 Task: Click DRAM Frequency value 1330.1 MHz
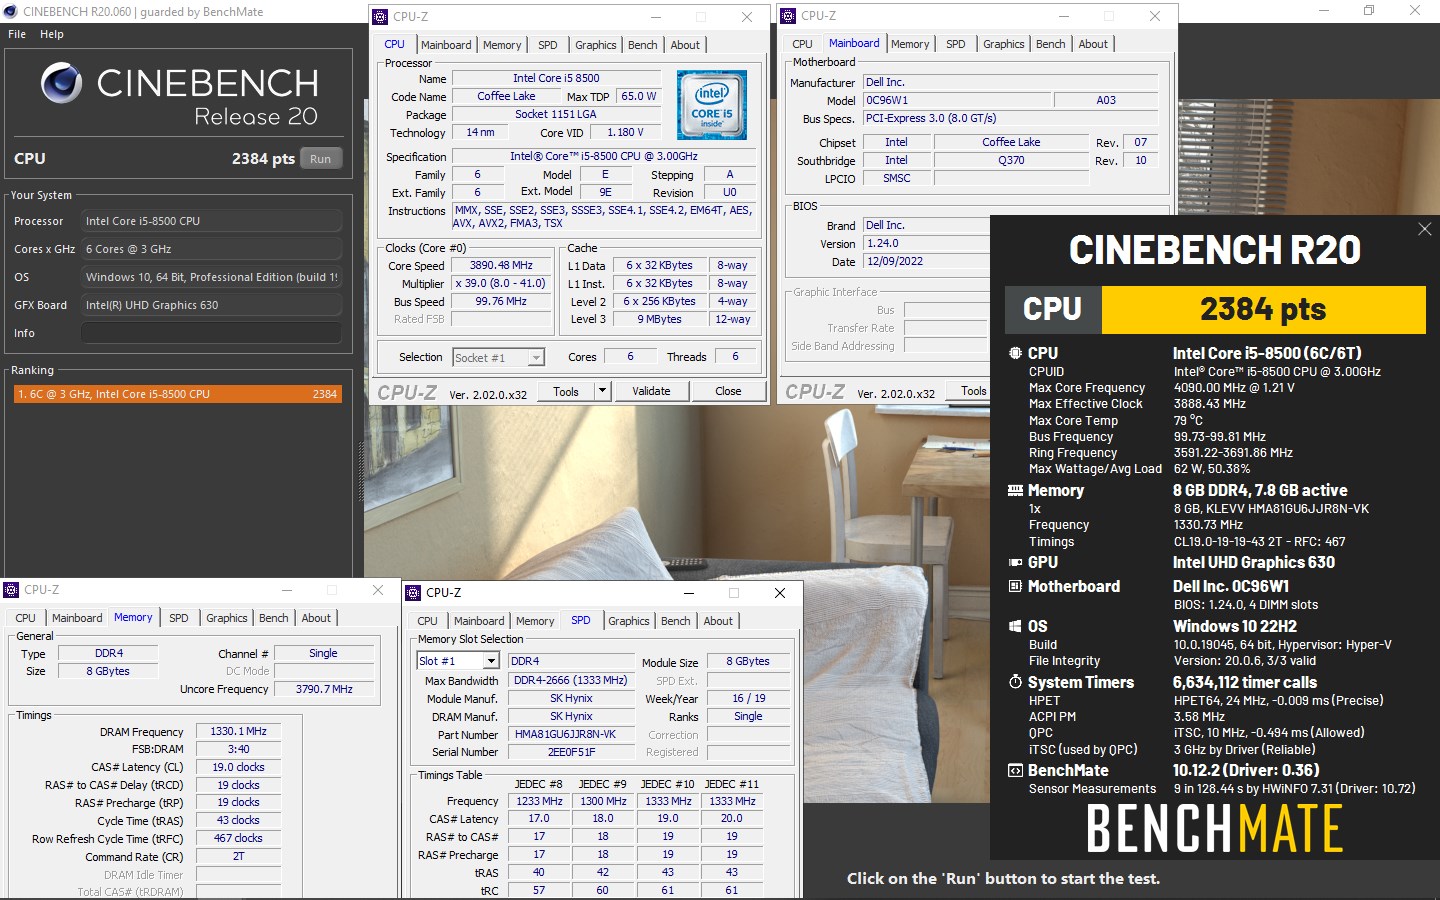(238, 732)
